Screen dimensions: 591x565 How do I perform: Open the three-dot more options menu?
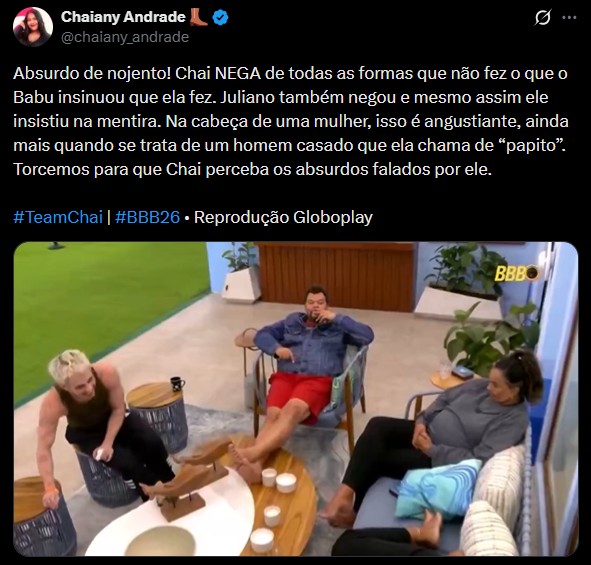click(569, 17)
